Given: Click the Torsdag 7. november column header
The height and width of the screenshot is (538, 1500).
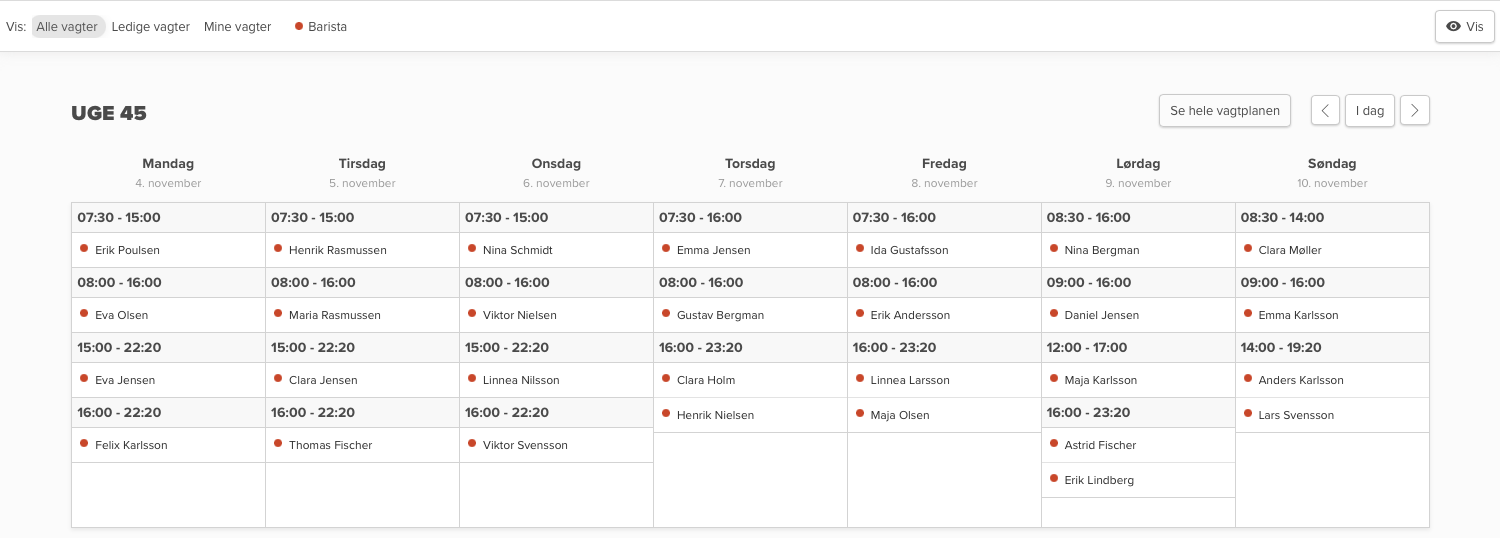Looking at the screenshot, I should coord(750,172).
